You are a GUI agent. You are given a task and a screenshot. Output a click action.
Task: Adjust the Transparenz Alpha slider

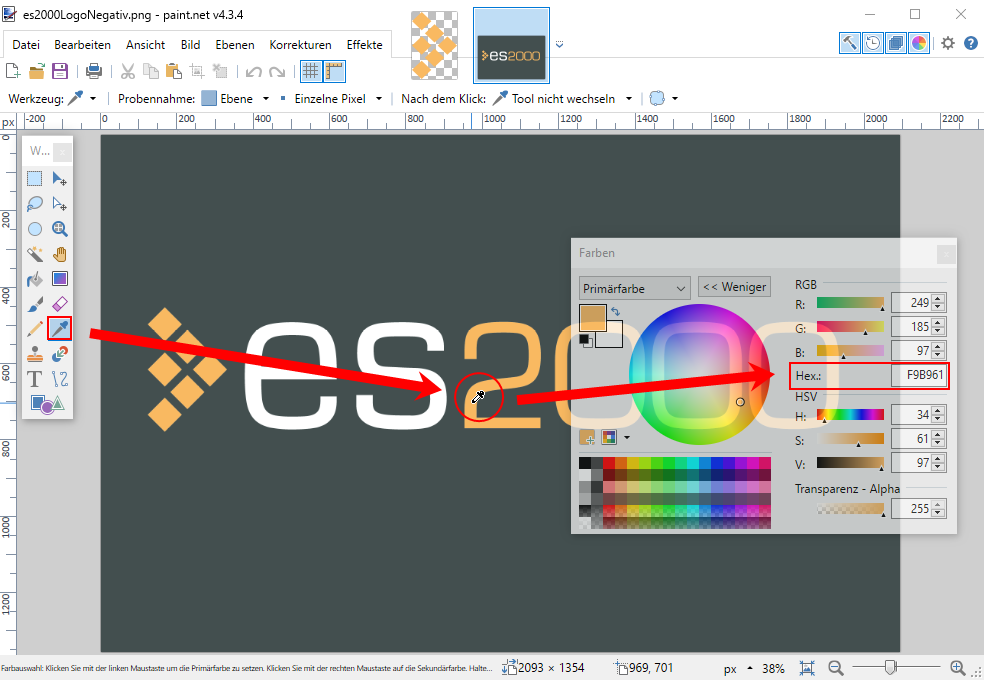point(850,508)
